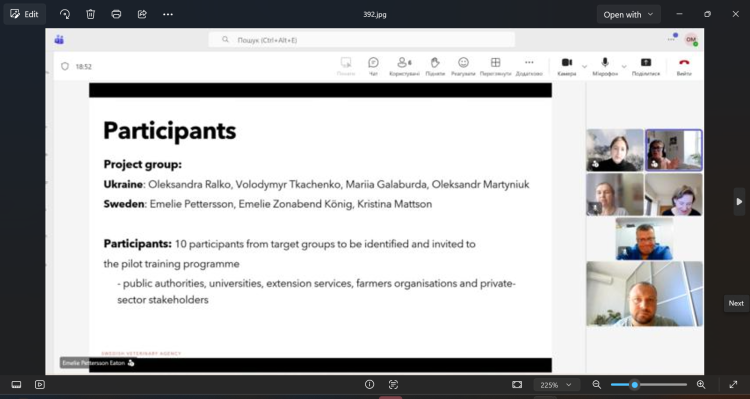Screen dimensions: 750x399
Task: Expand the 225% zoom level dropdown
Action: tap(556, 385)
